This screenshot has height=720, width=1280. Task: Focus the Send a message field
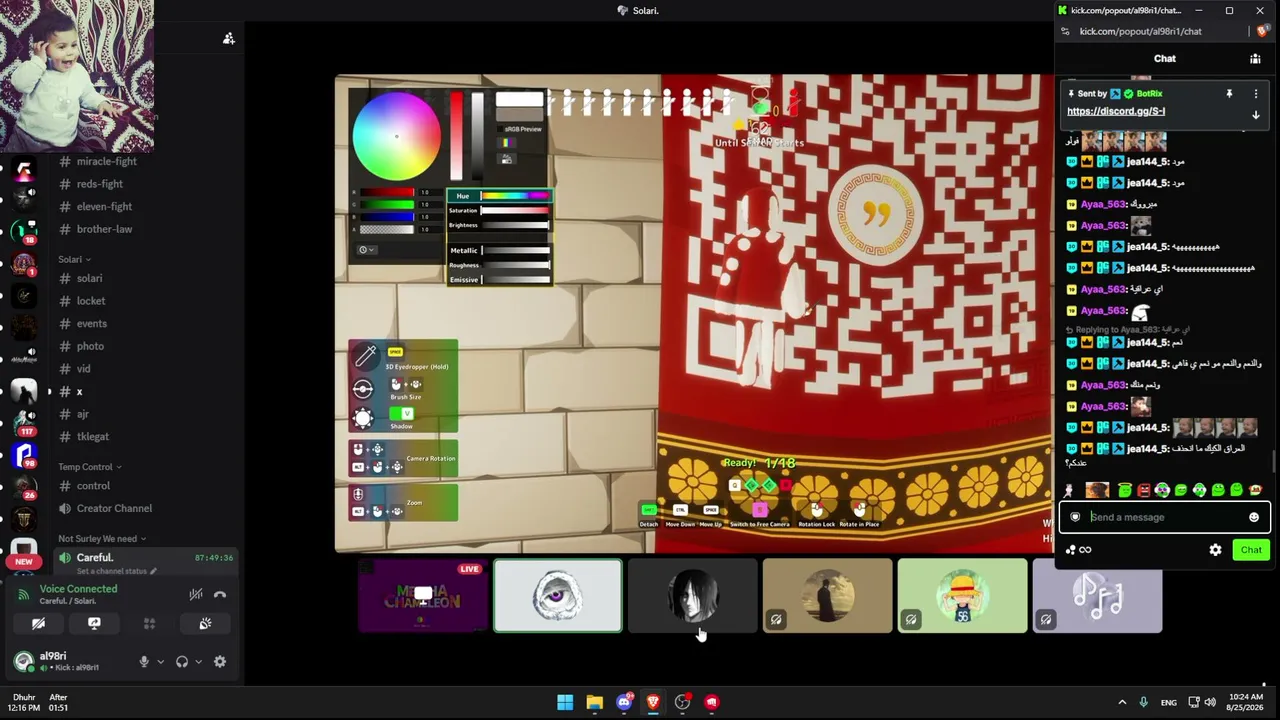[1165, 517]
